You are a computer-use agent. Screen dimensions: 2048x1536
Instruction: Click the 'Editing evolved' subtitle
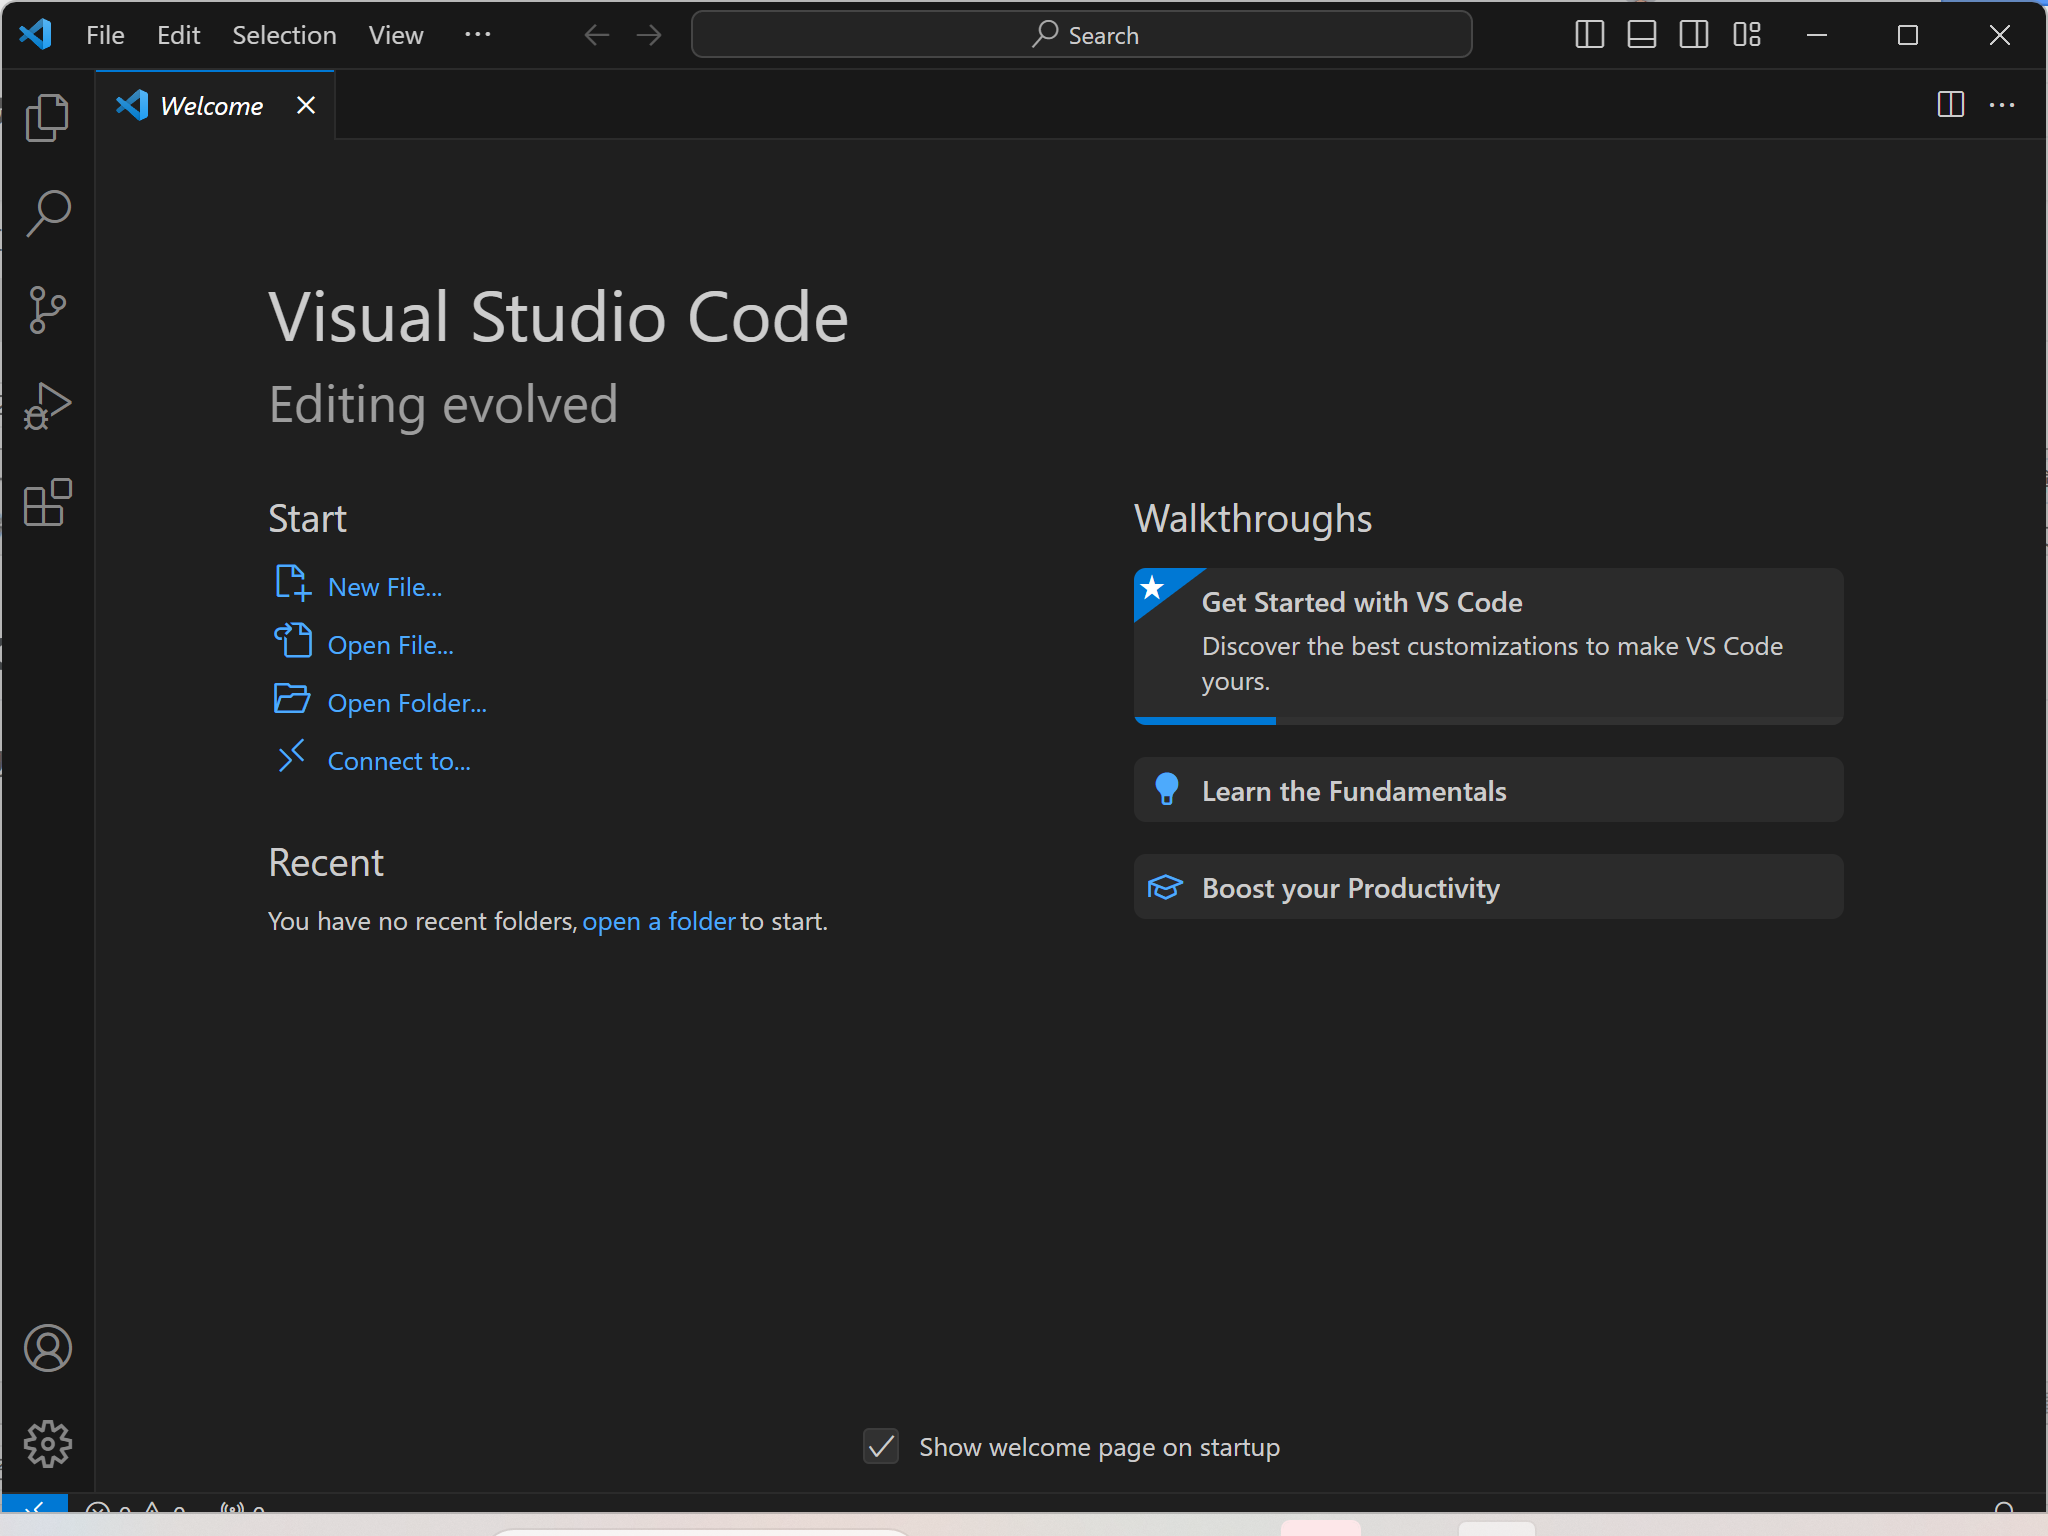click(x=443, y=405)
